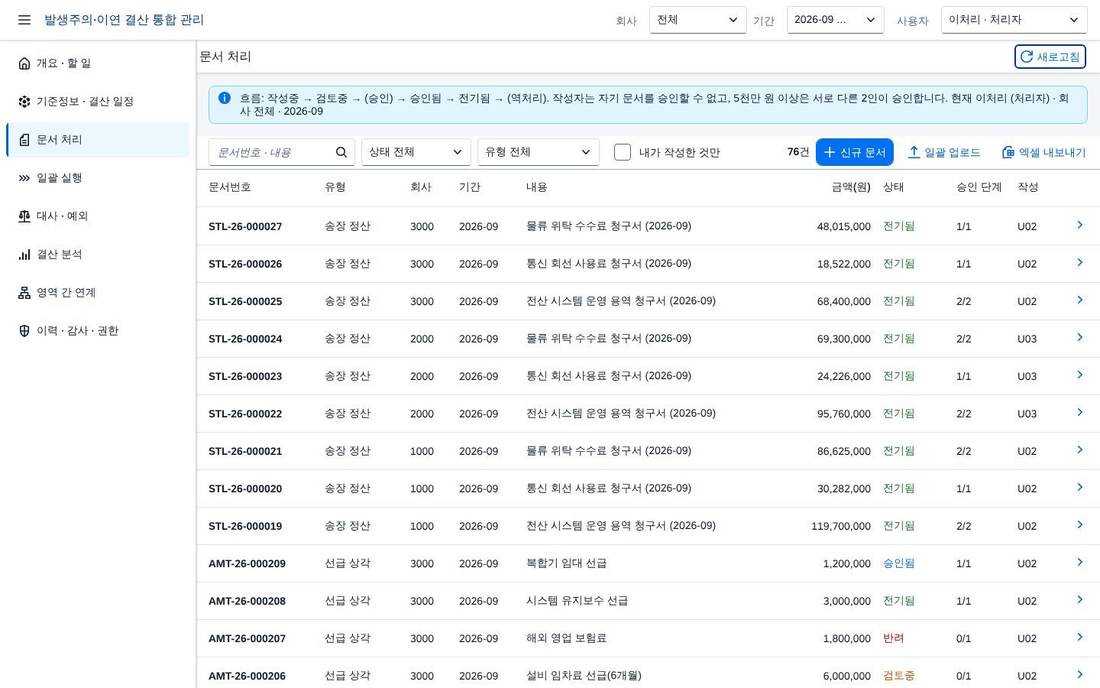Image resolution: width=1100 pixels, height=688 pixels.
Task: Open row arrow for STL-26-000019
Action: (1080, 525)
